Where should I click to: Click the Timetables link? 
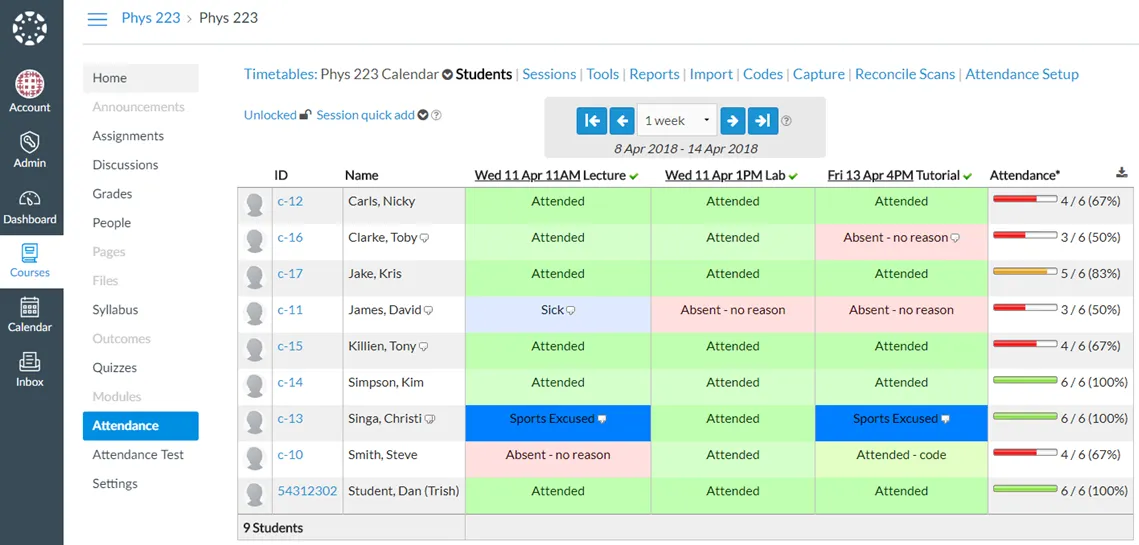pos(280,74)
